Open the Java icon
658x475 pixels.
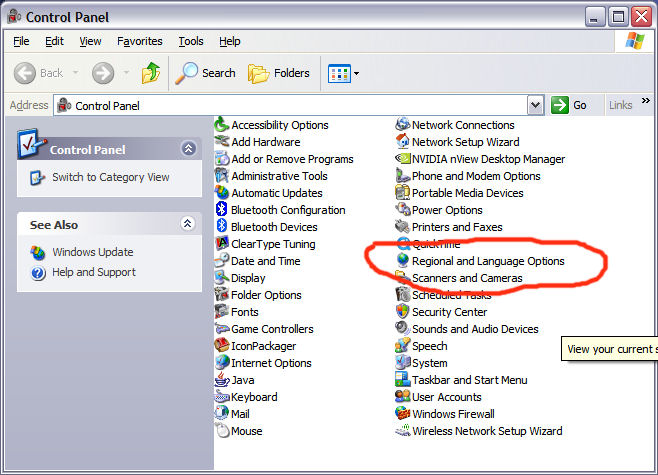(221, 380)
